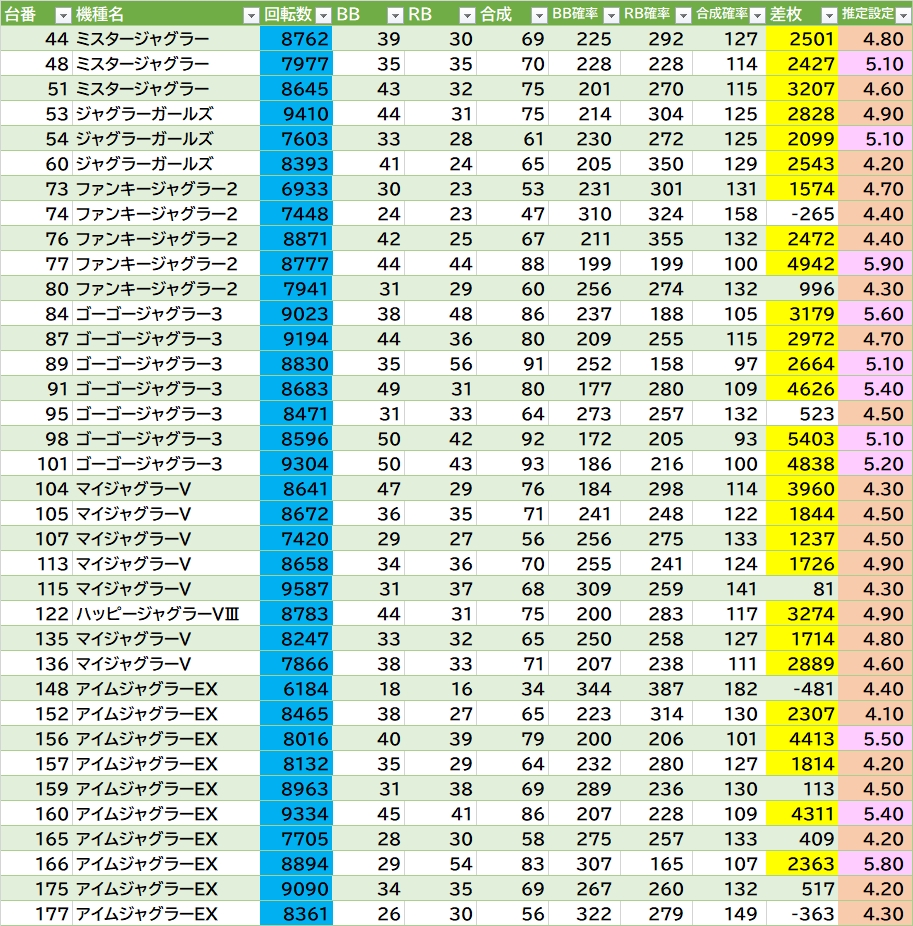Viewport: 913px width, 926px height.
Task: Select 推定設定 cell with value 5.80
Action: (875, 863)
